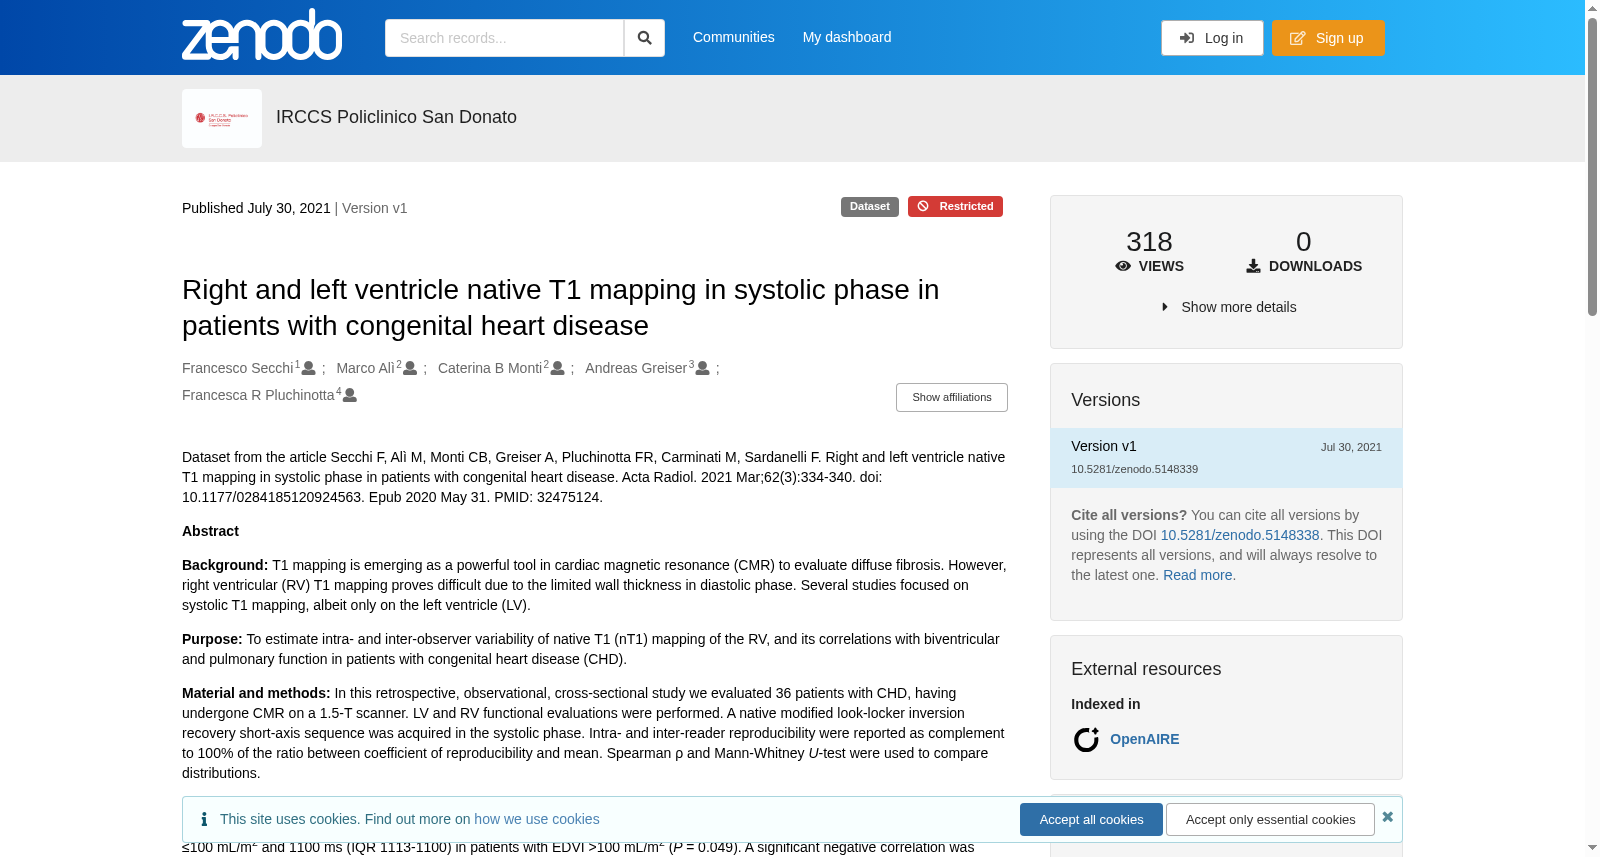Open the Communities menu item
Viewport: 1600px width, 857px height.
[734, 37]
